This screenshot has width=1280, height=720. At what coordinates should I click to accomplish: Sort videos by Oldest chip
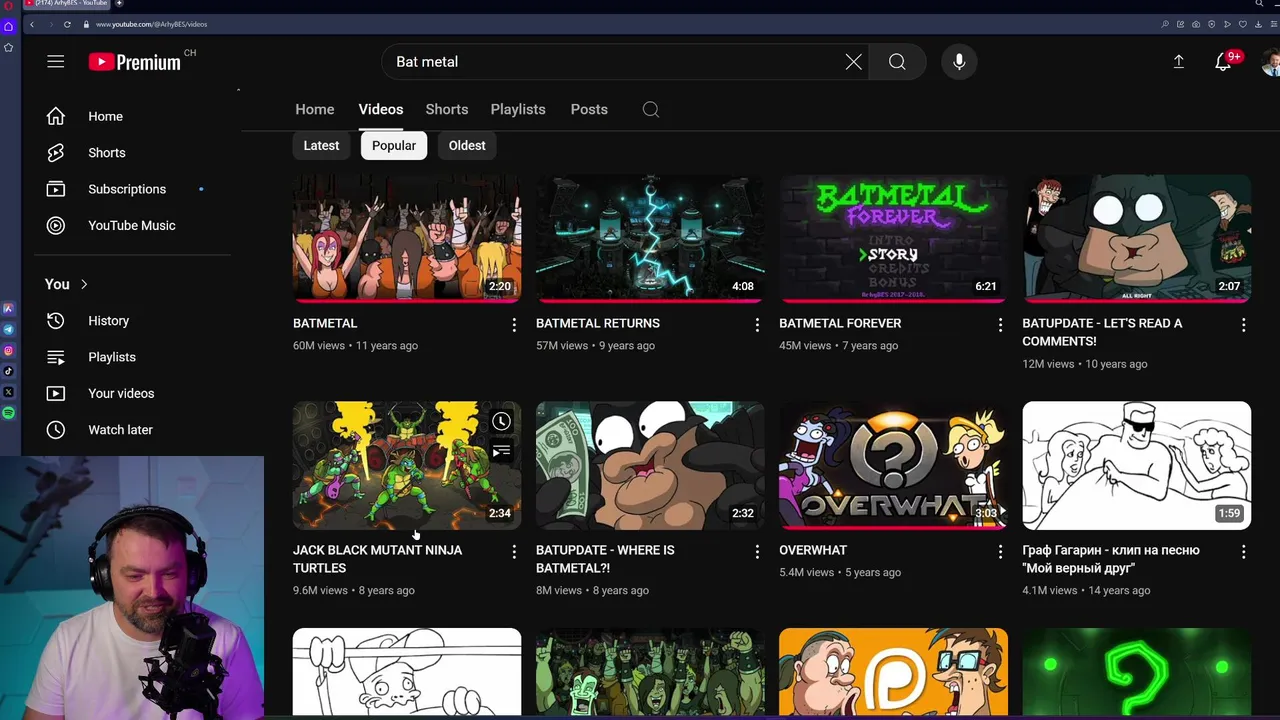467,145
